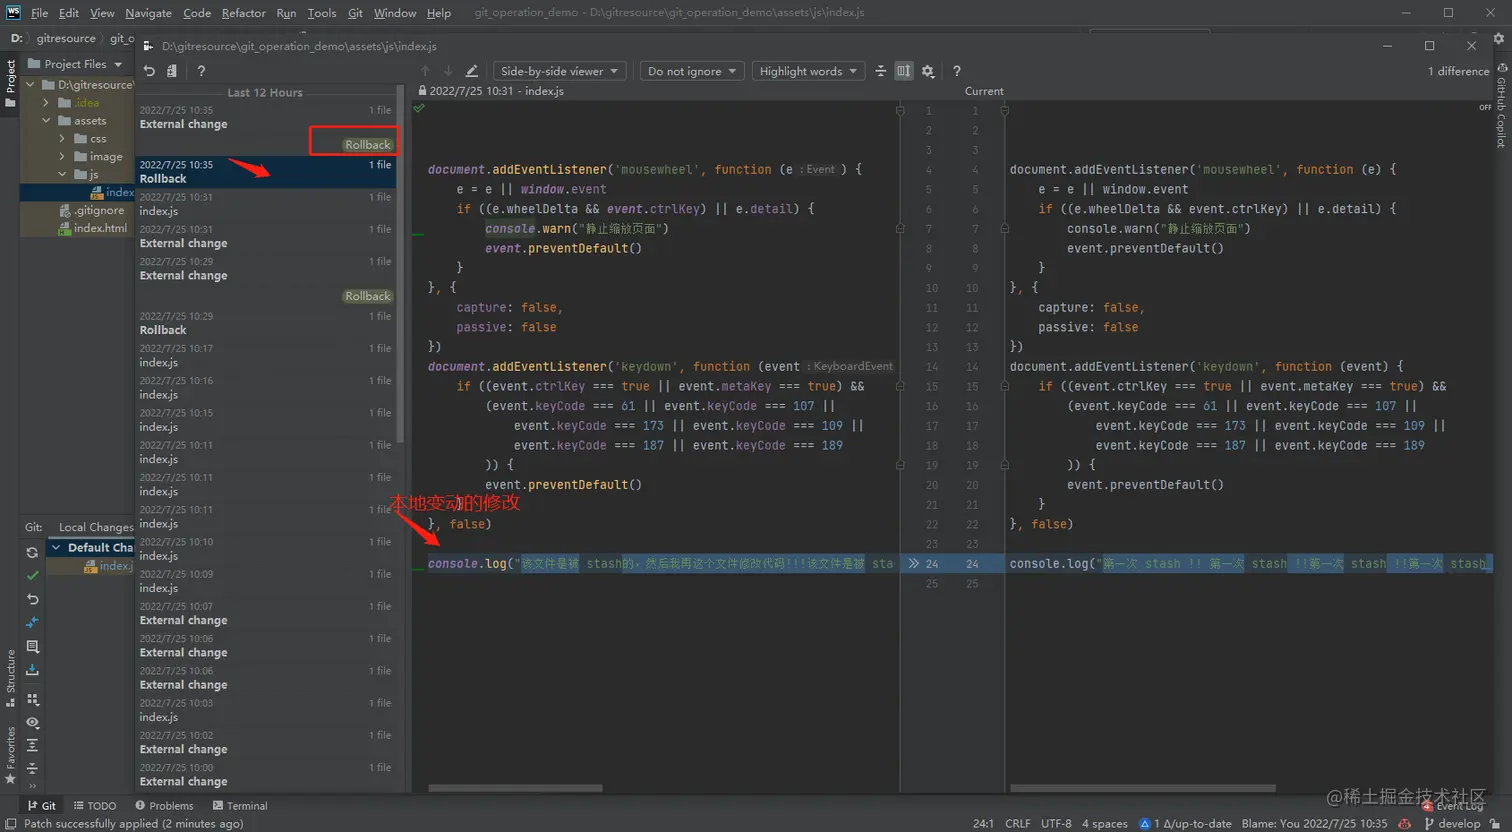Click the Revert icon in Local History toolbar

pyautogui.click(x=149, y=71)
